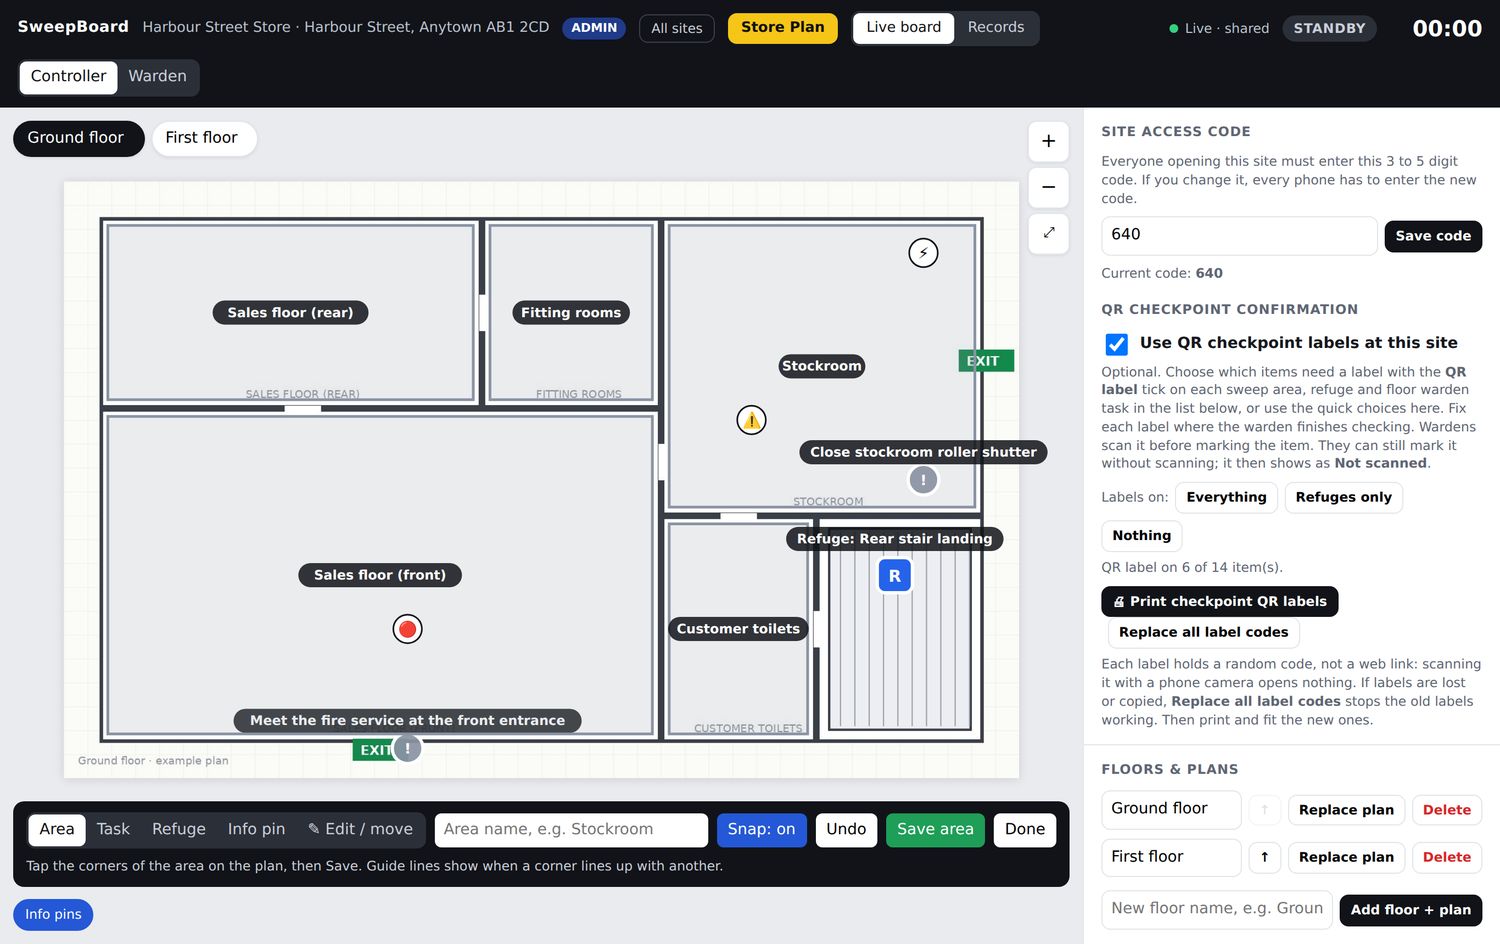
Task: Click Replace all label codes
Action: tap(1203, 633)
